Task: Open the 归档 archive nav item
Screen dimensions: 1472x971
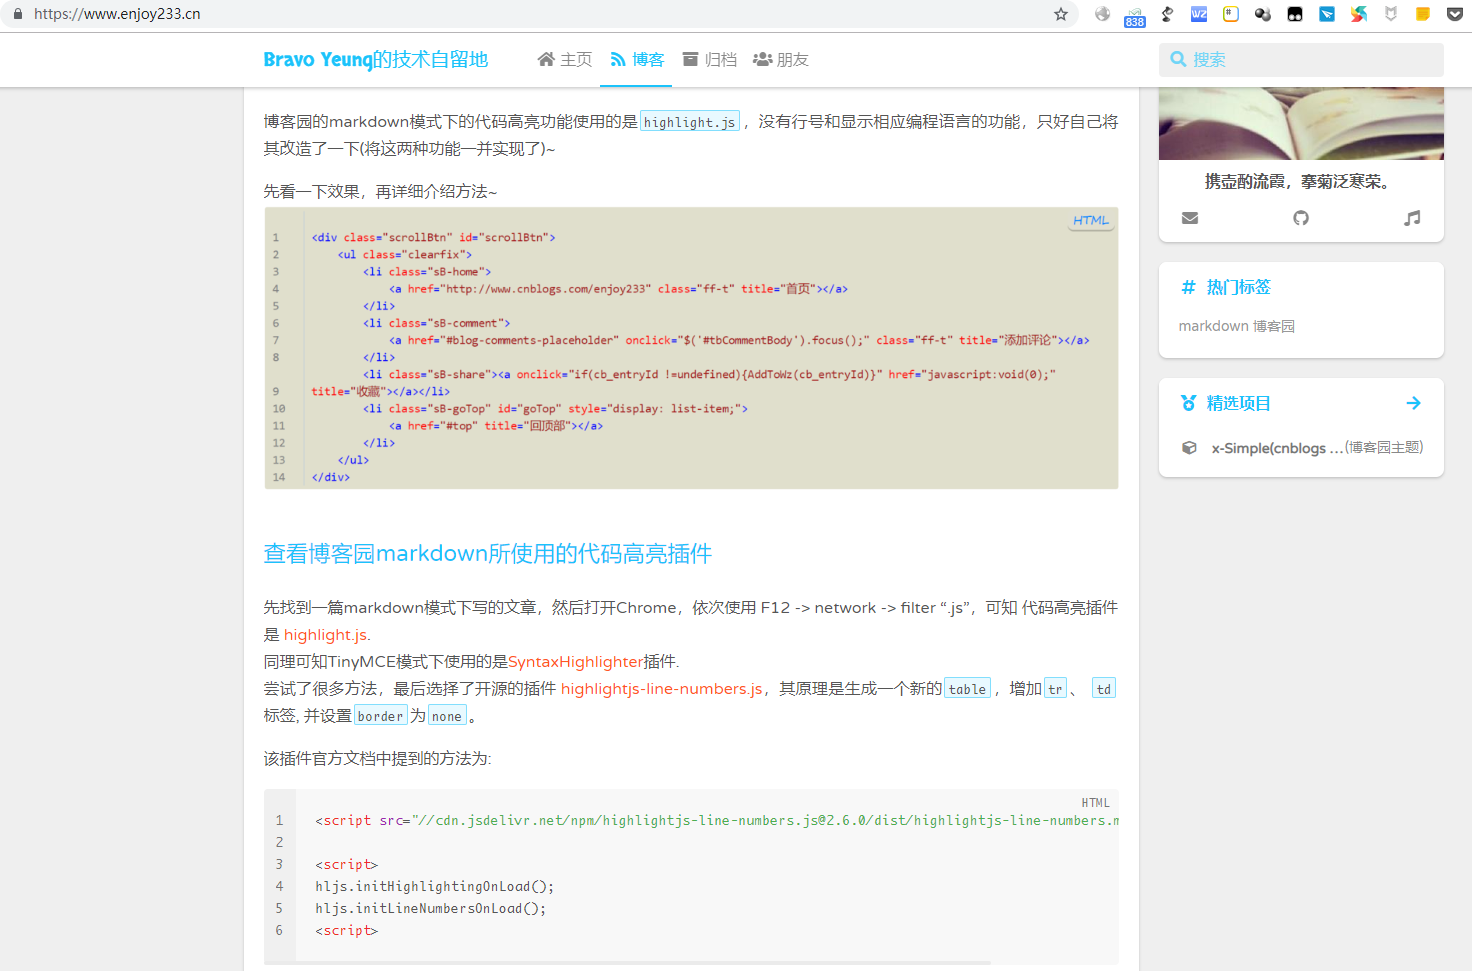Action: point(710,60)
